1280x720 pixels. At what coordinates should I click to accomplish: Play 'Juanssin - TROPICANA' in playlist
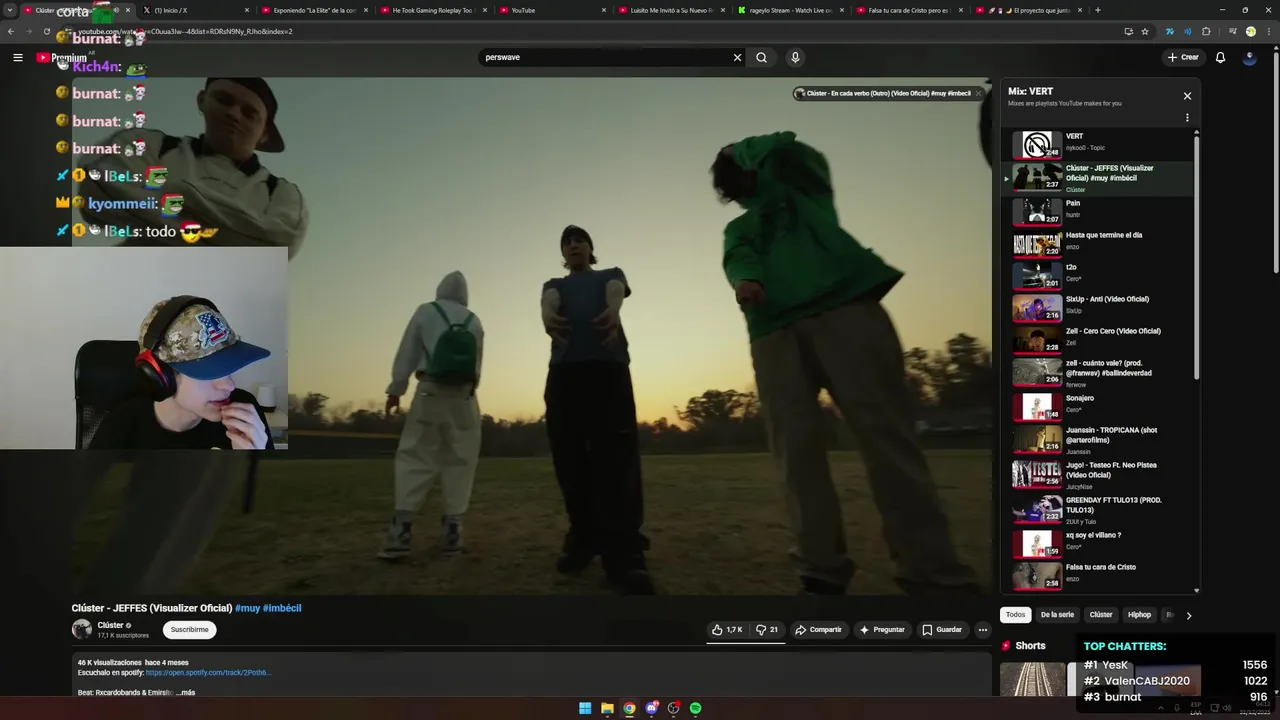point(1097,440)
